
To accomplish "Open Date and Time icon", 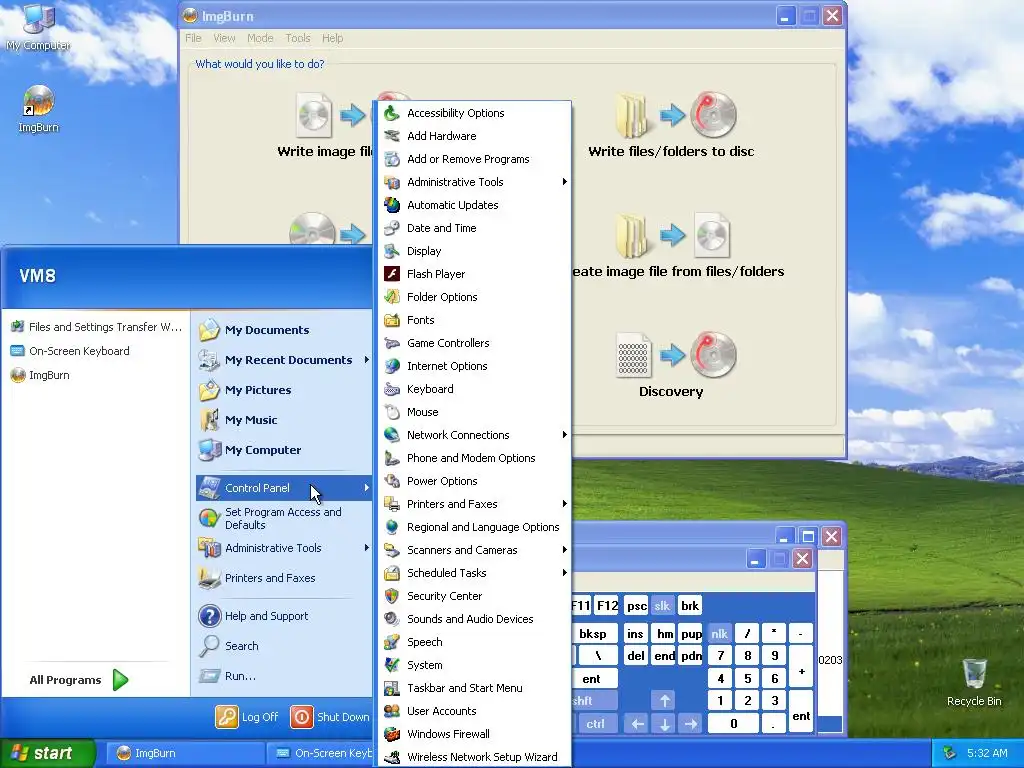I will 392,228.
